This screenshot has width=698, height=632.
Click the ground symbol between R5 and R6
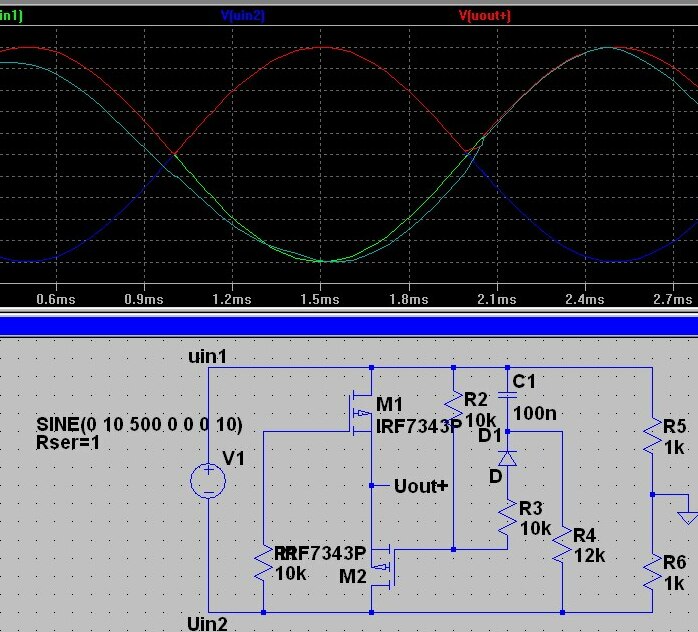(x=687, y=516)
